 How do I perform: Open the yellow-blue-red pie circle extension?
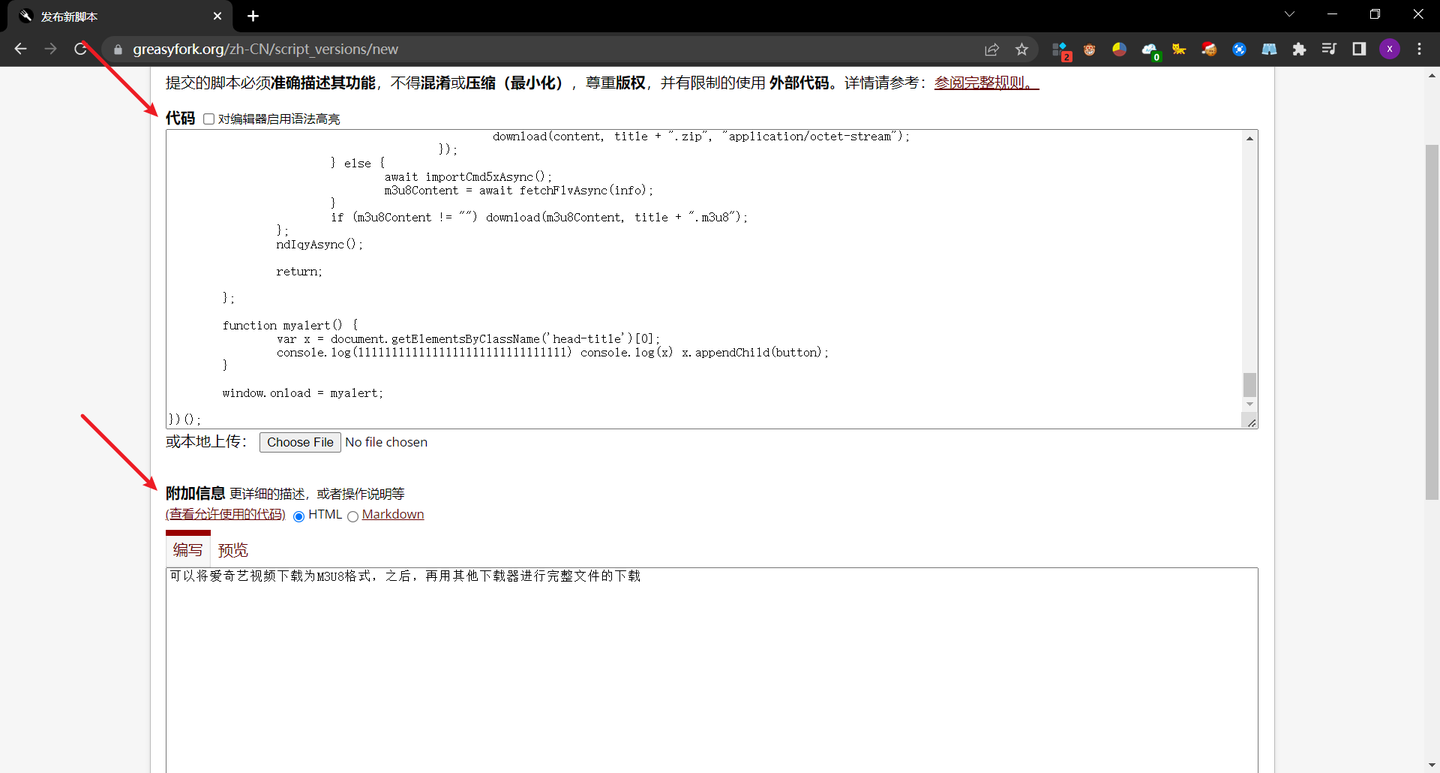tap(1120, 49)
